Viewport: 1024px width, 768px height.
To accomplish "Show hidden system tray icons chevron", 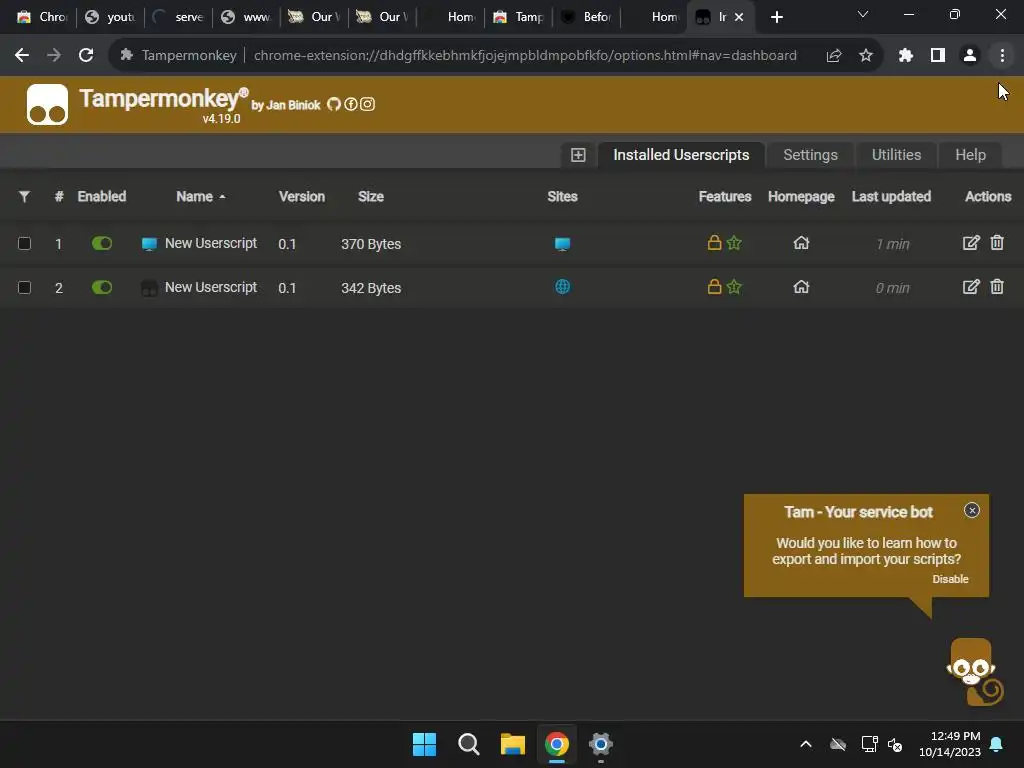I will coord(806,744).
